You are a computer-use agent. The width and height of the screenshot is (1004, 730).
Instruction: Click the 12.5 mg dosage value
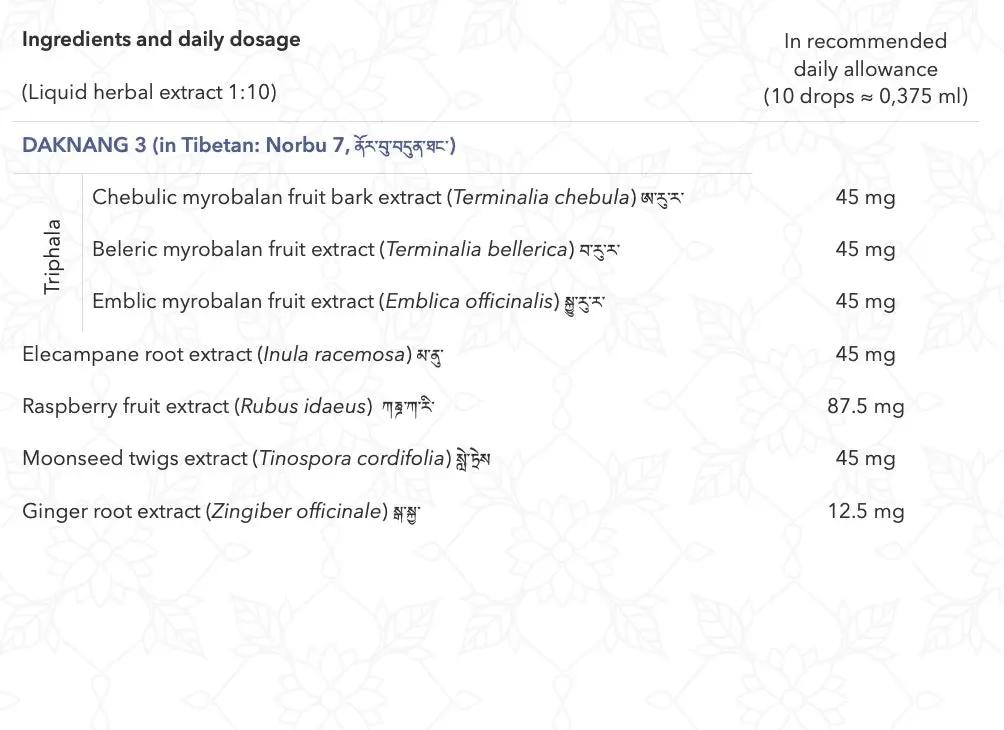pos(865,511)
